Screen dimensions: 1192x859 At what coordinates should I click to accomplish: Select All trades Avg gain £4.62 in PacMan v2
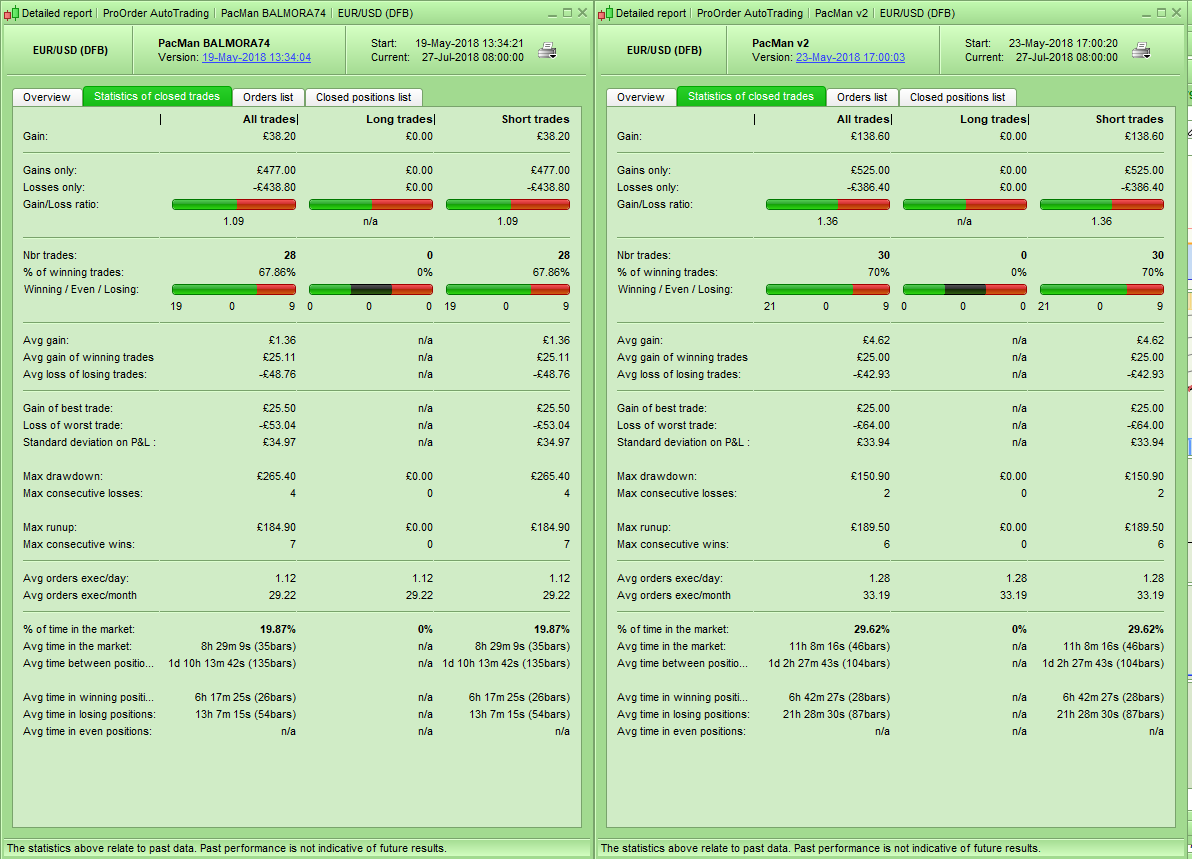coord(876,341)
